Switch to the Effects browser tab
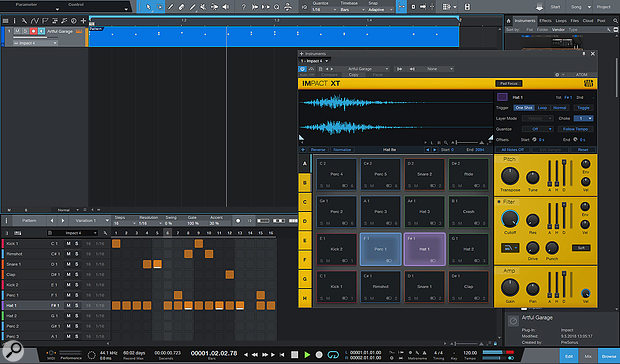The image size is (620, 364). click(x=545, y=21)
